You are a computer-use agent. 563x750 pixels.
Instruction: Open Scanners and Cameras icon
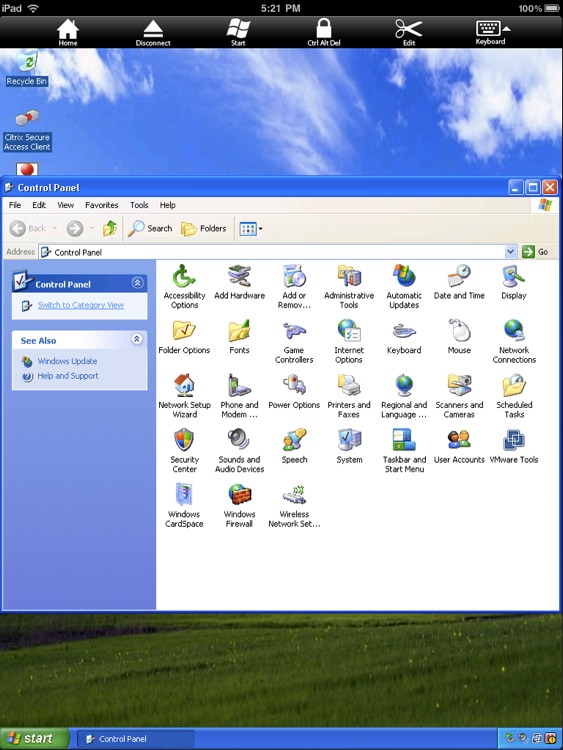pyautogui.click(x=459, y=396)
